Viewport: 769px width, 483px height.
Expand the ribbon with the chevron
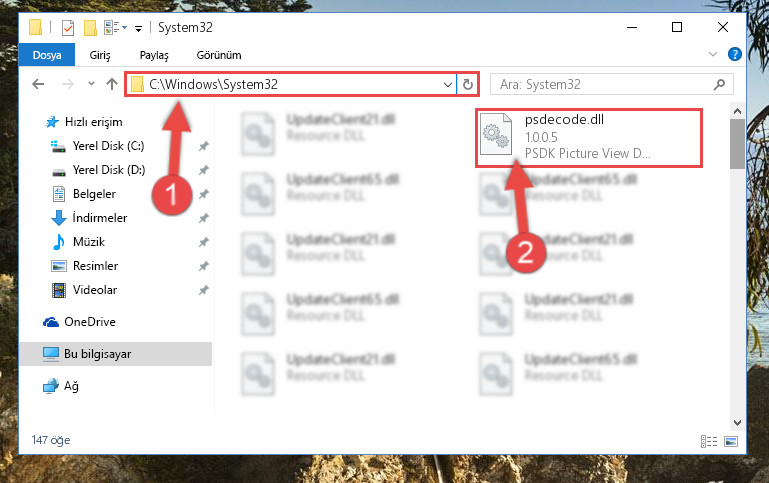pos(713,54)
